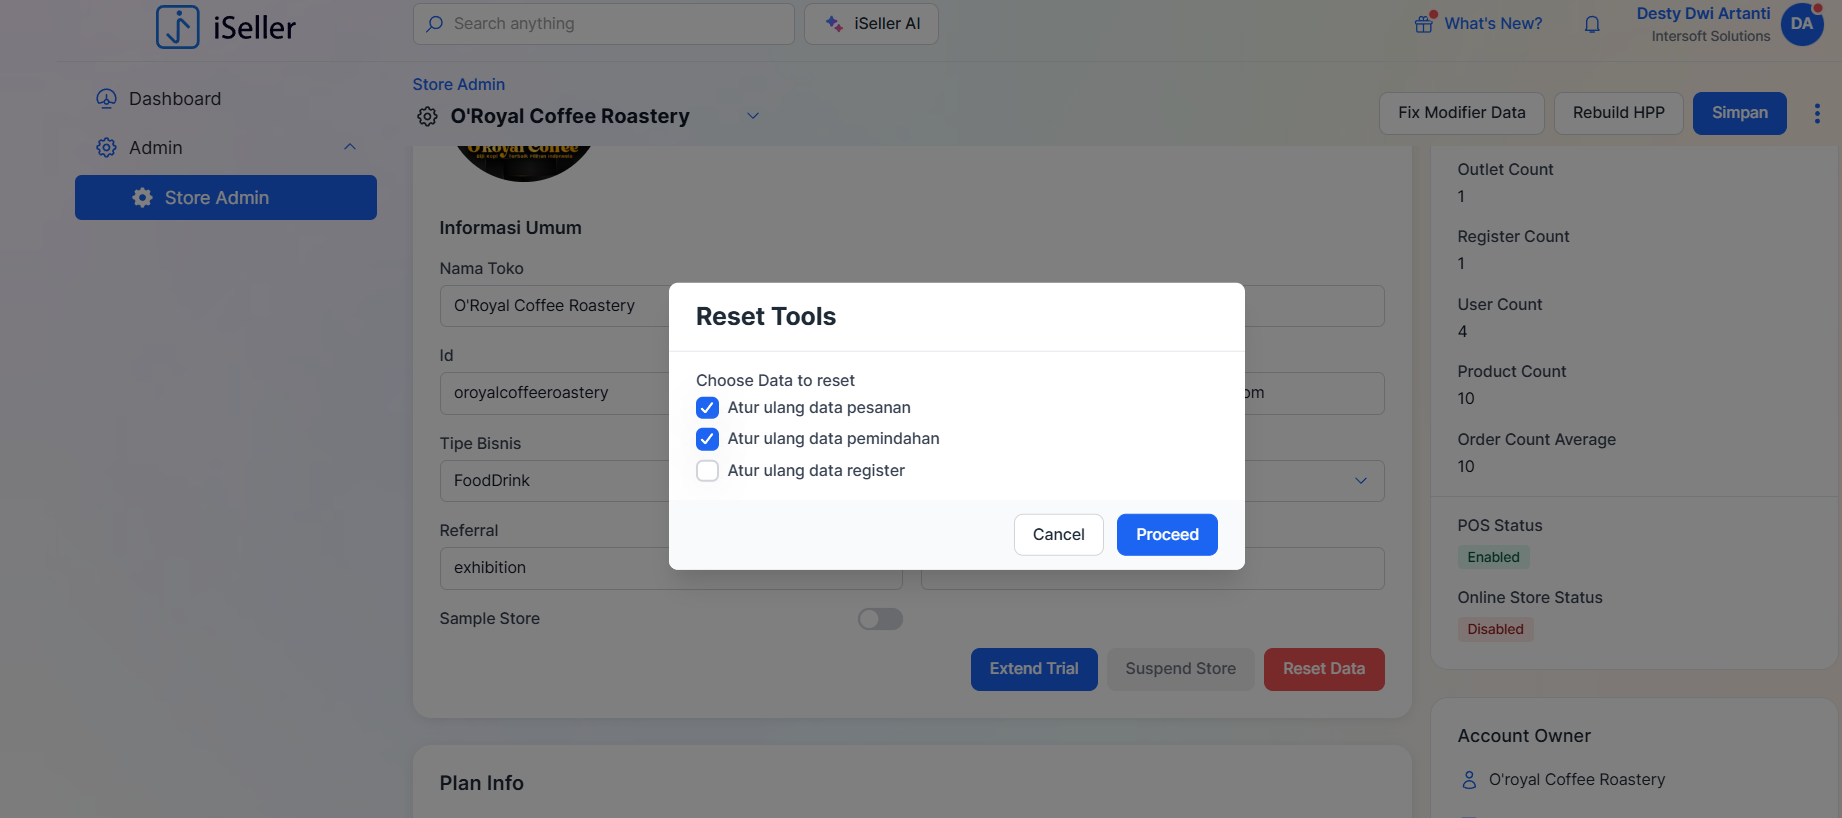This screenshot has width=1842, height=818.
Task: Click the red Reset Data button
Action: pyautogui.click(x=1324, y=669)
